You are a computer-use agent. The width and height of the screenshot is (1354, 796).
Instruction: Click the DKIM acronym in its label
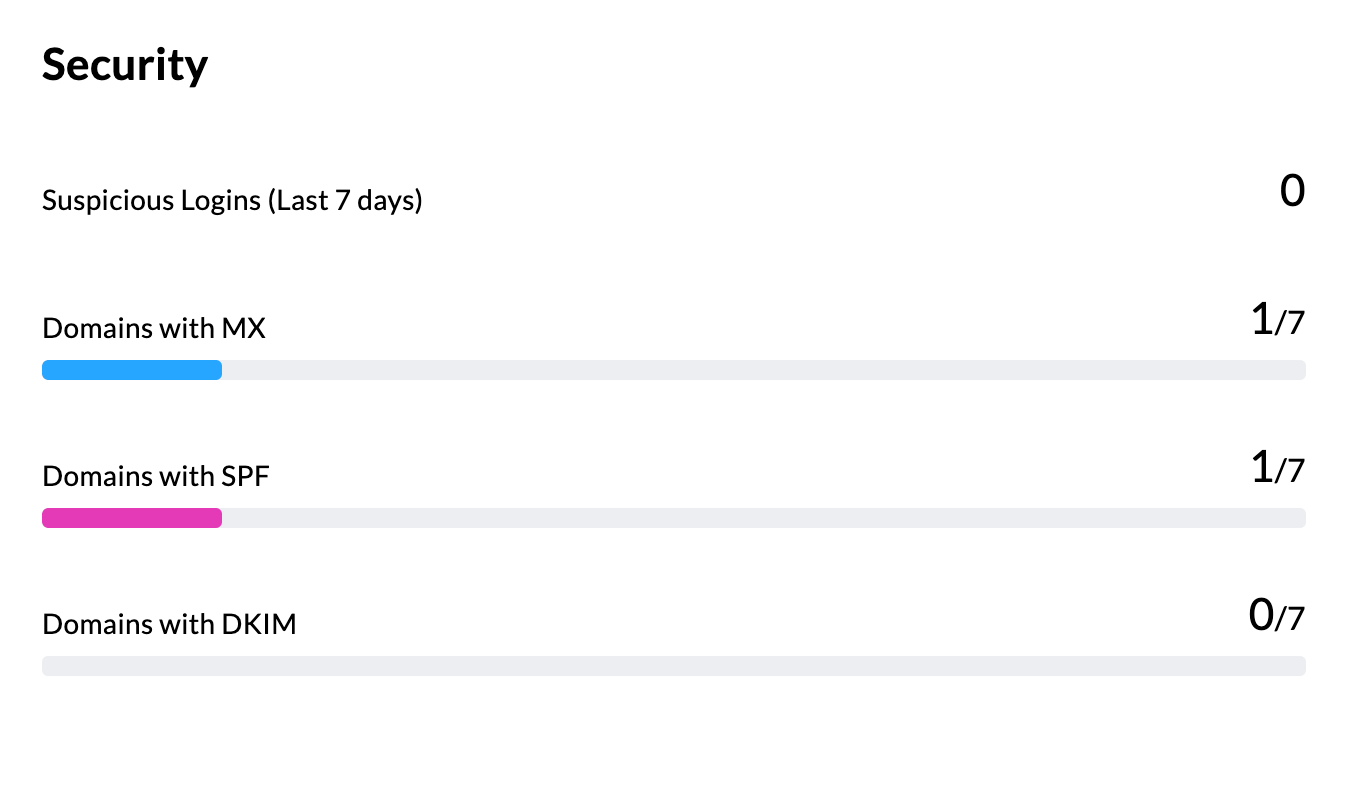(258, 624)
